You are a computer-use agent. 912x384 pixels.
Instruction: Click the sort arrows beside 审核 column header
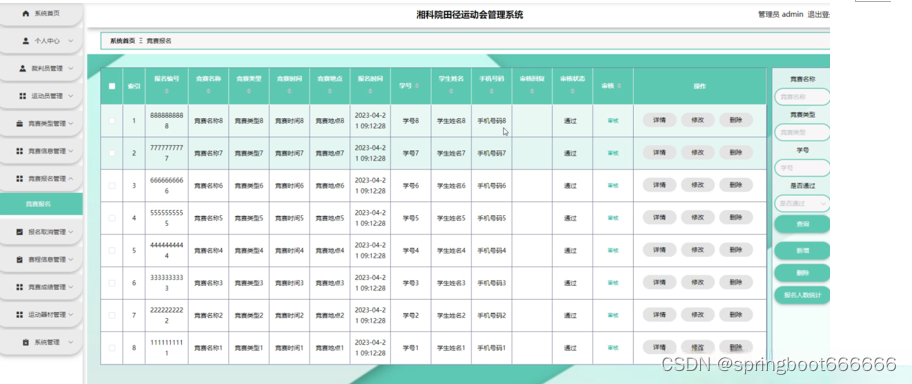pos(619,86)
